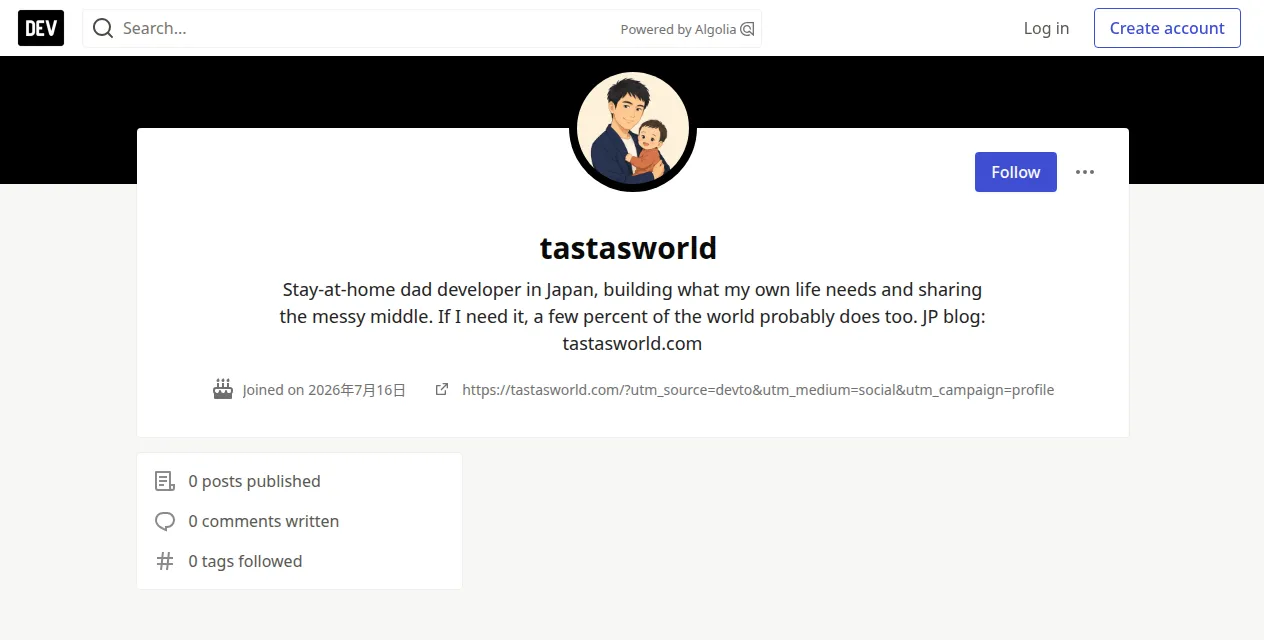Click the Create account button
This screenshot has height=640, width=1264.
pos(1167,28)
